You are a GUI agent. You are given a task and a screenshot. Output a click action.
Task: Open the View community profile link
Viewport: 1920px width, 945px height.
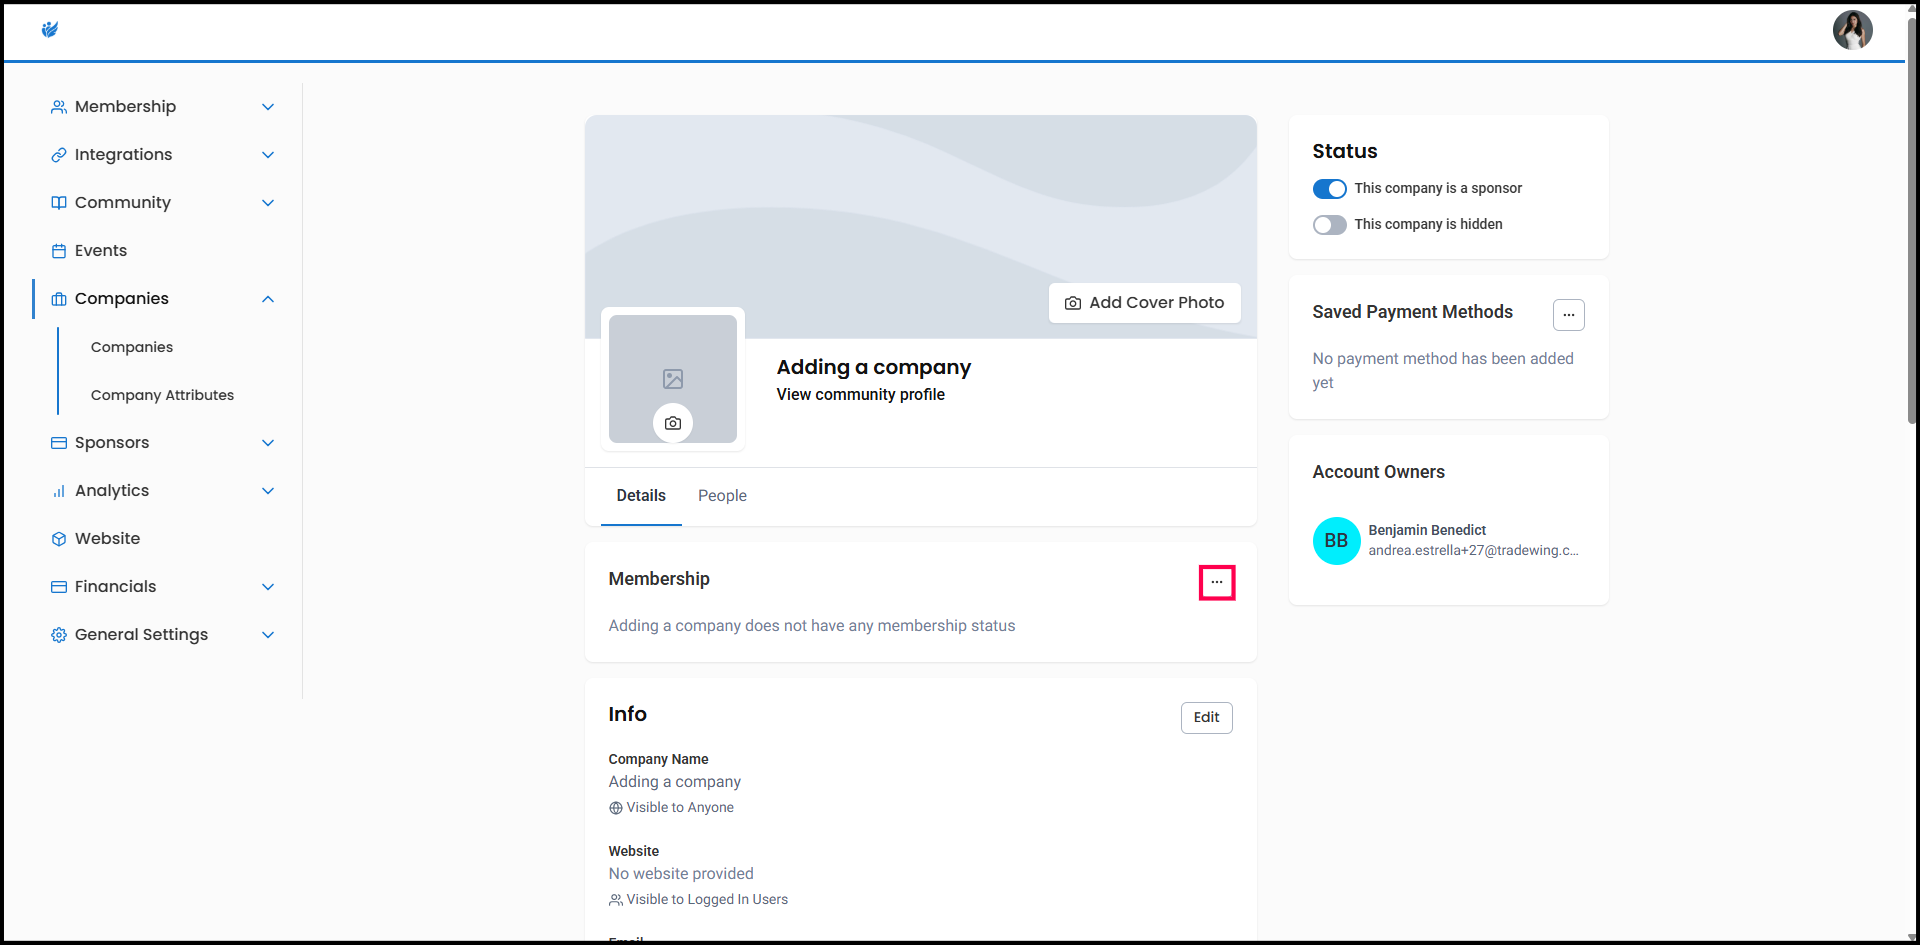(x=860, y=395)
